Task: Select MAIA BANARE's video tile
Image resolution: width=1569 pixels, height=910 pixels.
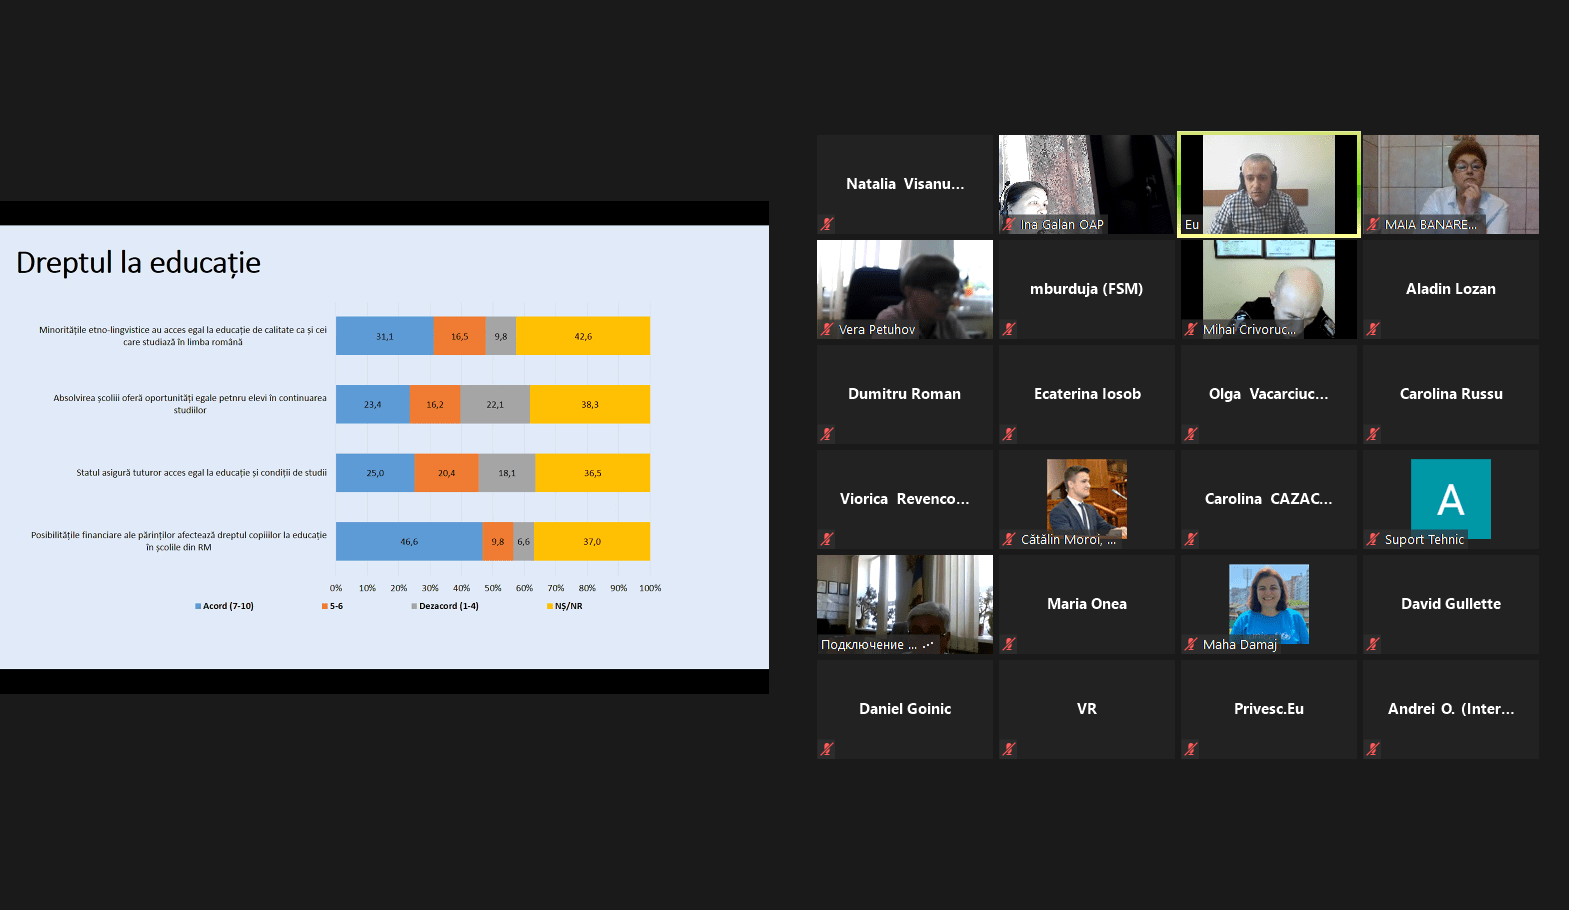Action: pyautogui.click(x=1450, y=184)
